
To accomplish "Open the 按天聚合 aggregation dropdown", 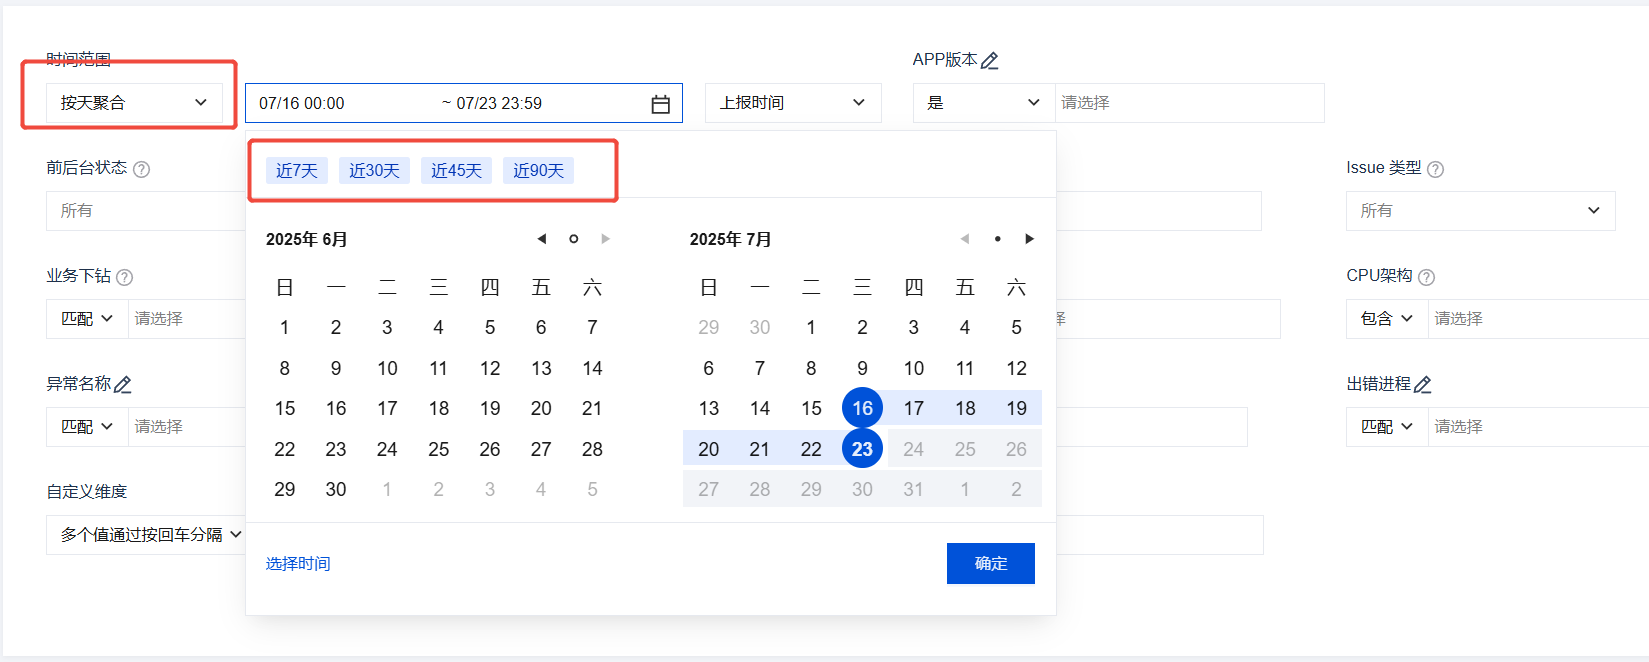I will click(x=134, y=103).
